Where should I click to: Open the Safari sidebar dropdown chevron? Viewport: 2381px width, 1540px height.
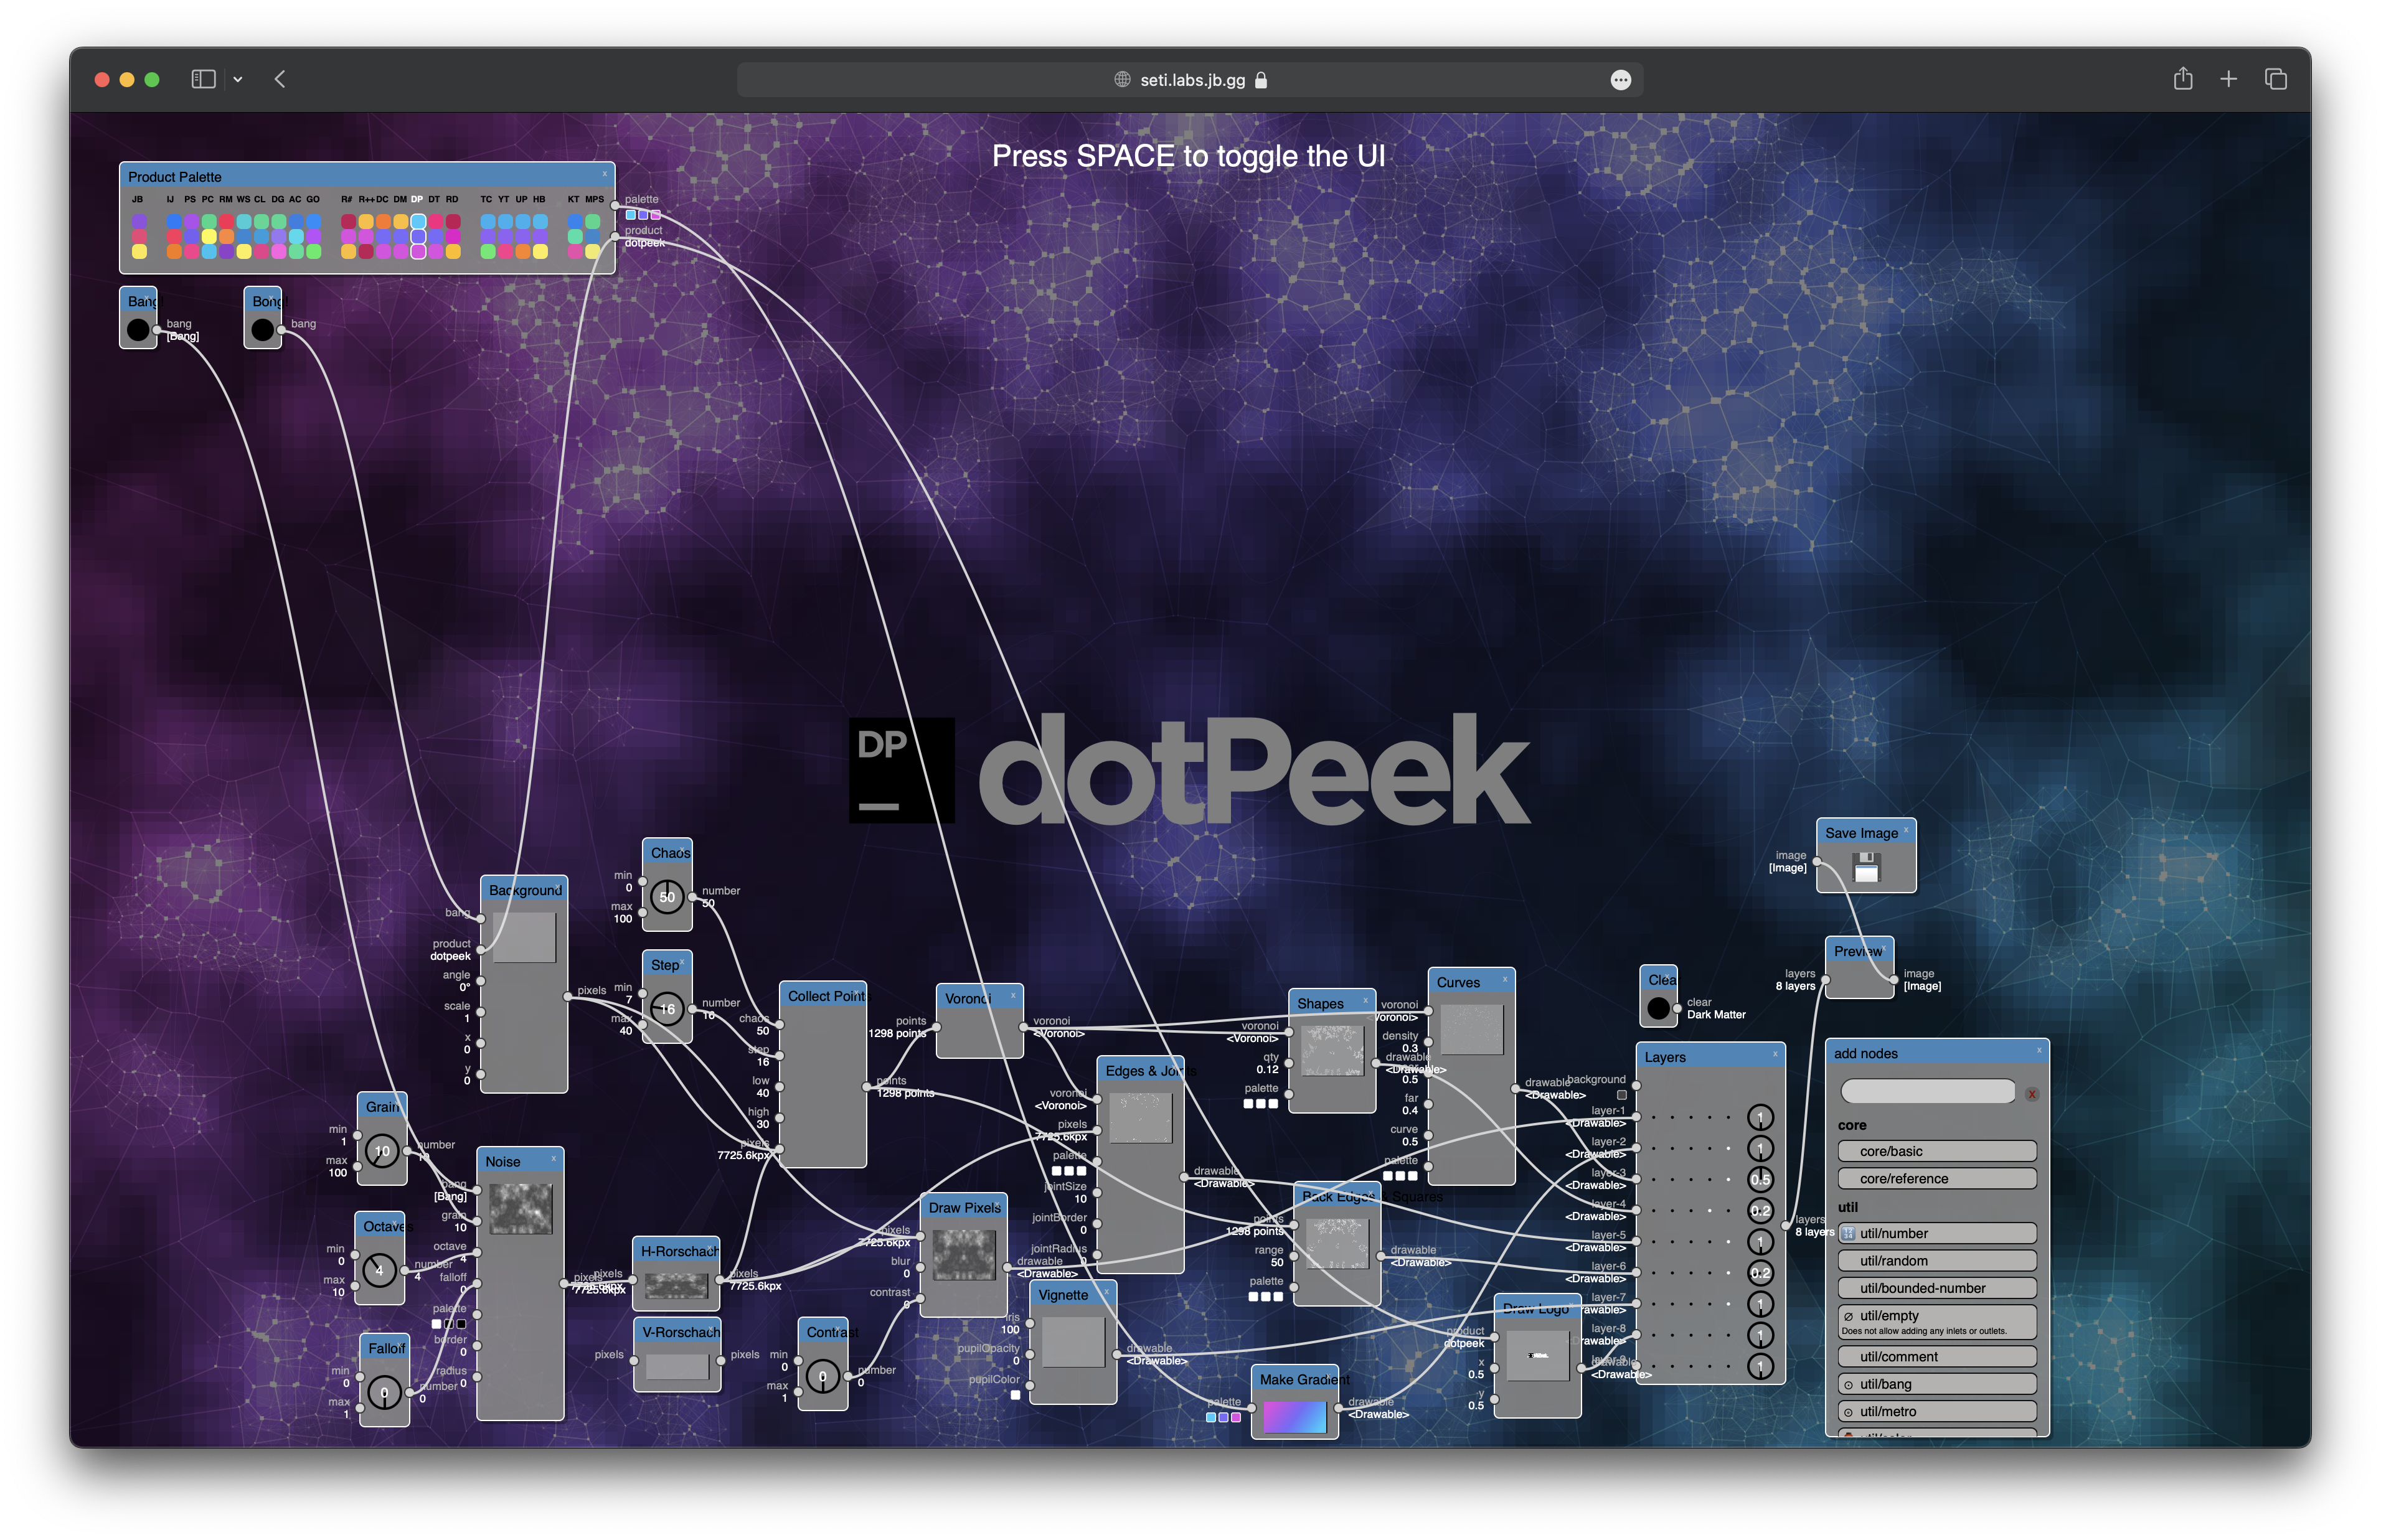[x=238, y=79]
